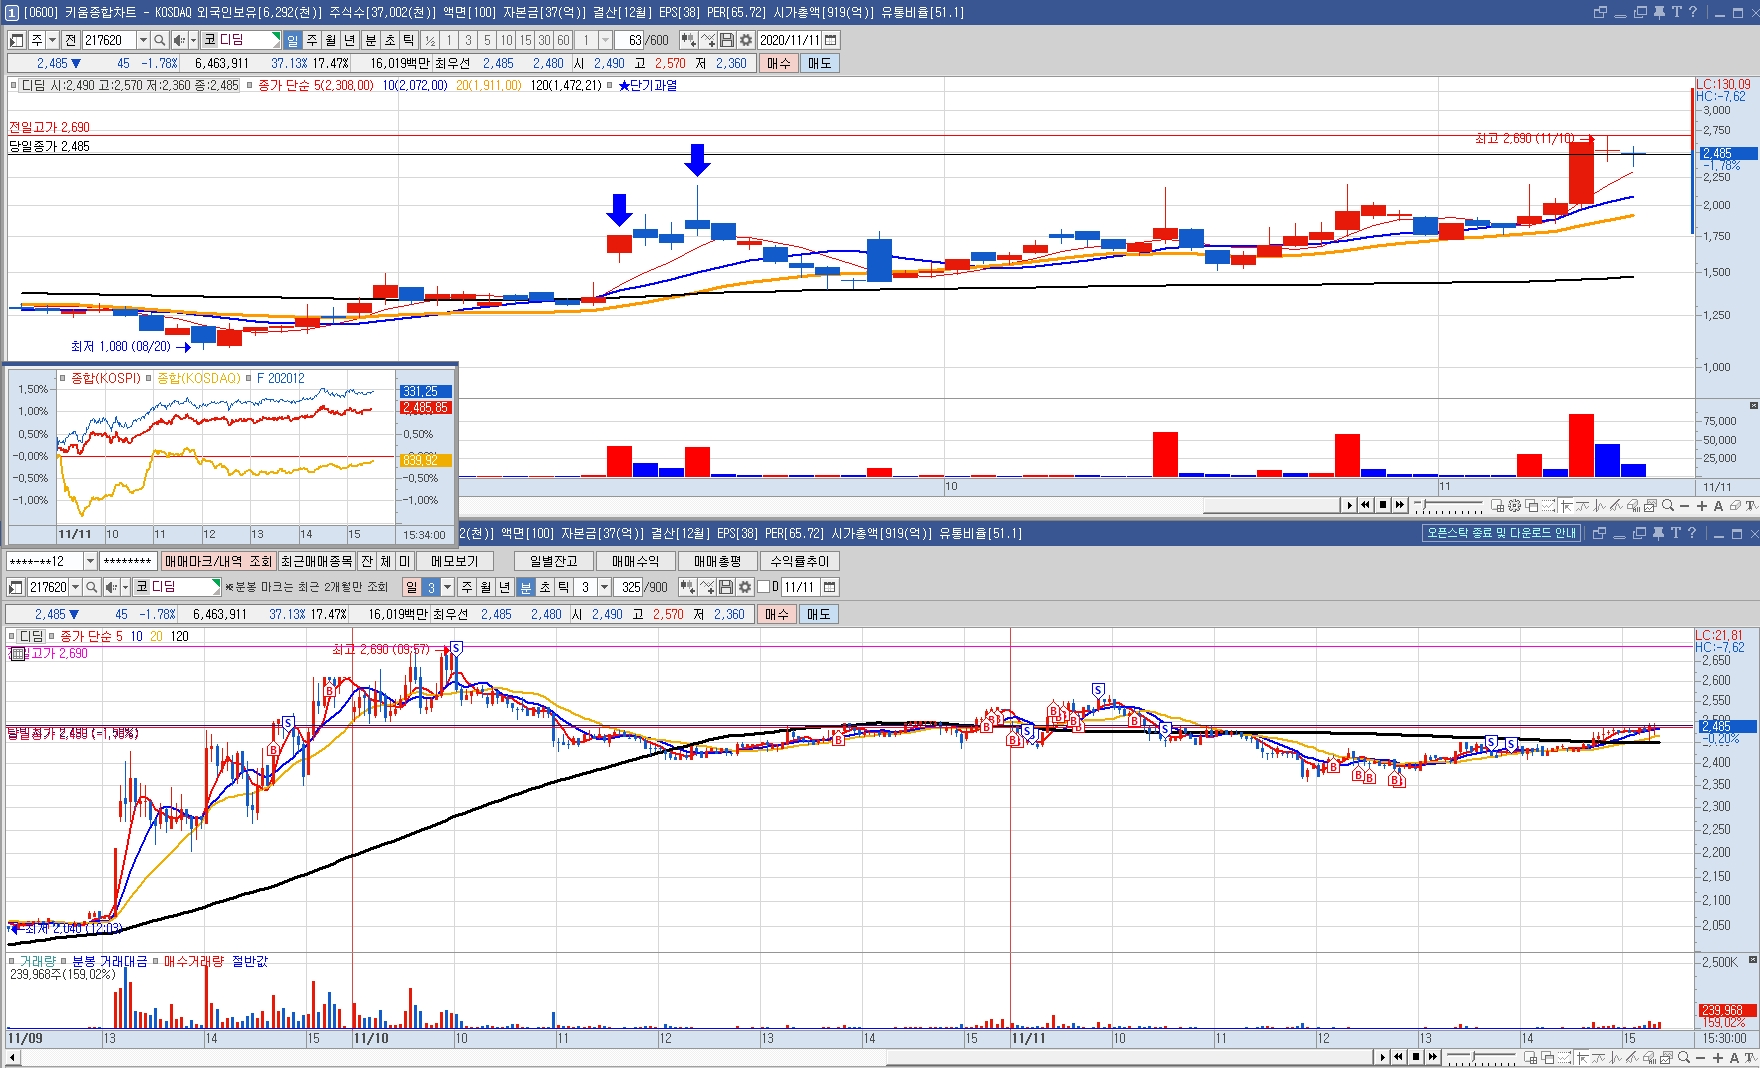Select eraser tool in upper chart bottom bar
This screenshot has height=1070, width=1760.
[1735, 506]
